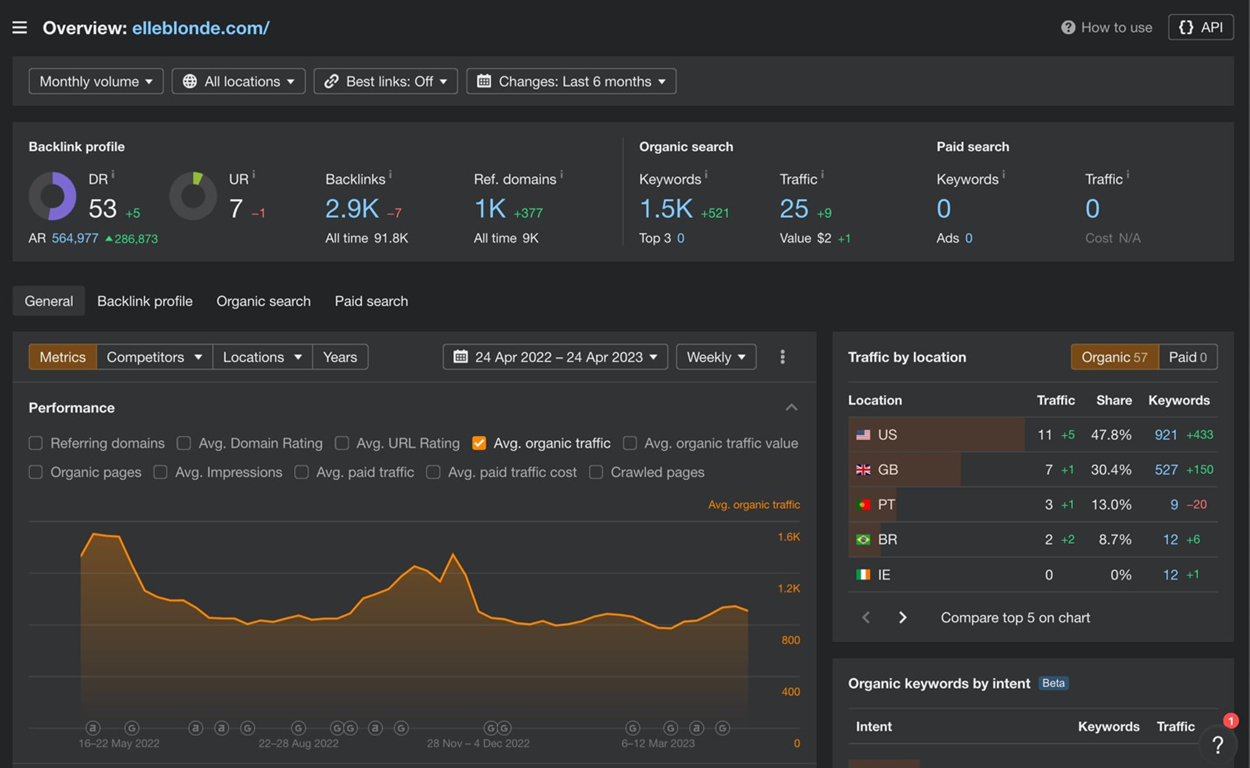Enable the Avg. URL Rating checkbox
The image size is (1250, 768).
pos(342,443)
